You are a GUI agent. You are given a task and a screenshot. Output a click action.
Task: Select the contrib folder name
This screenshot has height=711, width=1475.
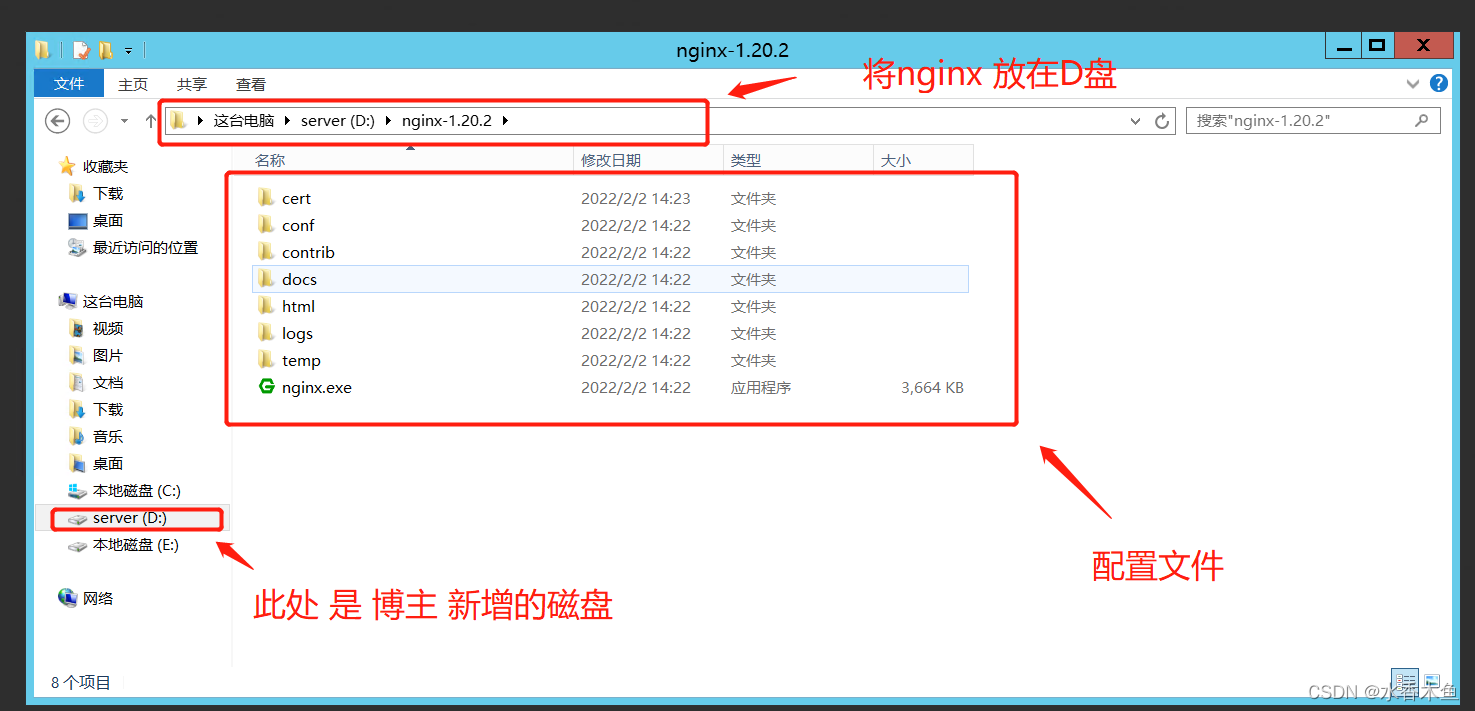tap(308, 252)
